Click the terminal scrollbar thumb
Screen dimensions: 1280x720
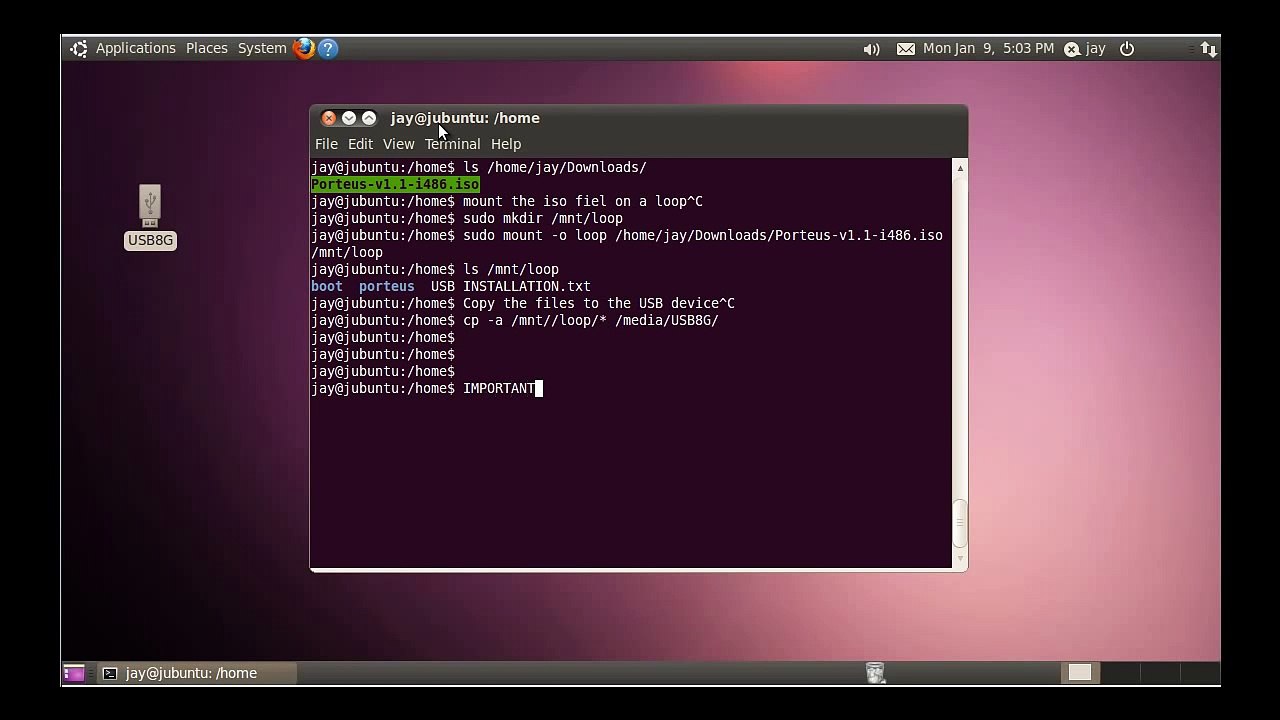(x=960, y=523)
